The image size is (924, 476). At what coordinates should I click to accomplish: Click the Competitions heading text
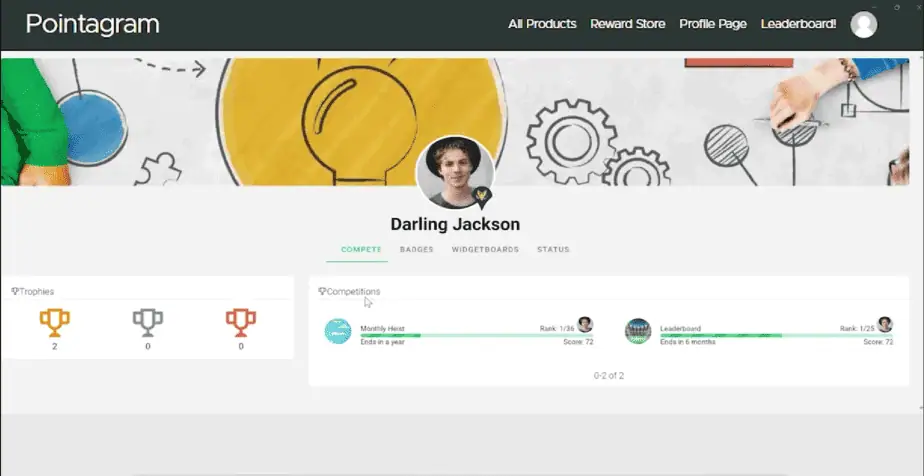[354, 291]
